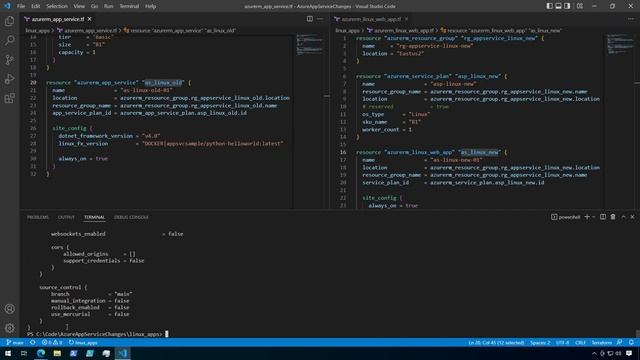Kill the terminal with trash icon
This screenshot has height=360, width=640.
click(x=613, y=217)
